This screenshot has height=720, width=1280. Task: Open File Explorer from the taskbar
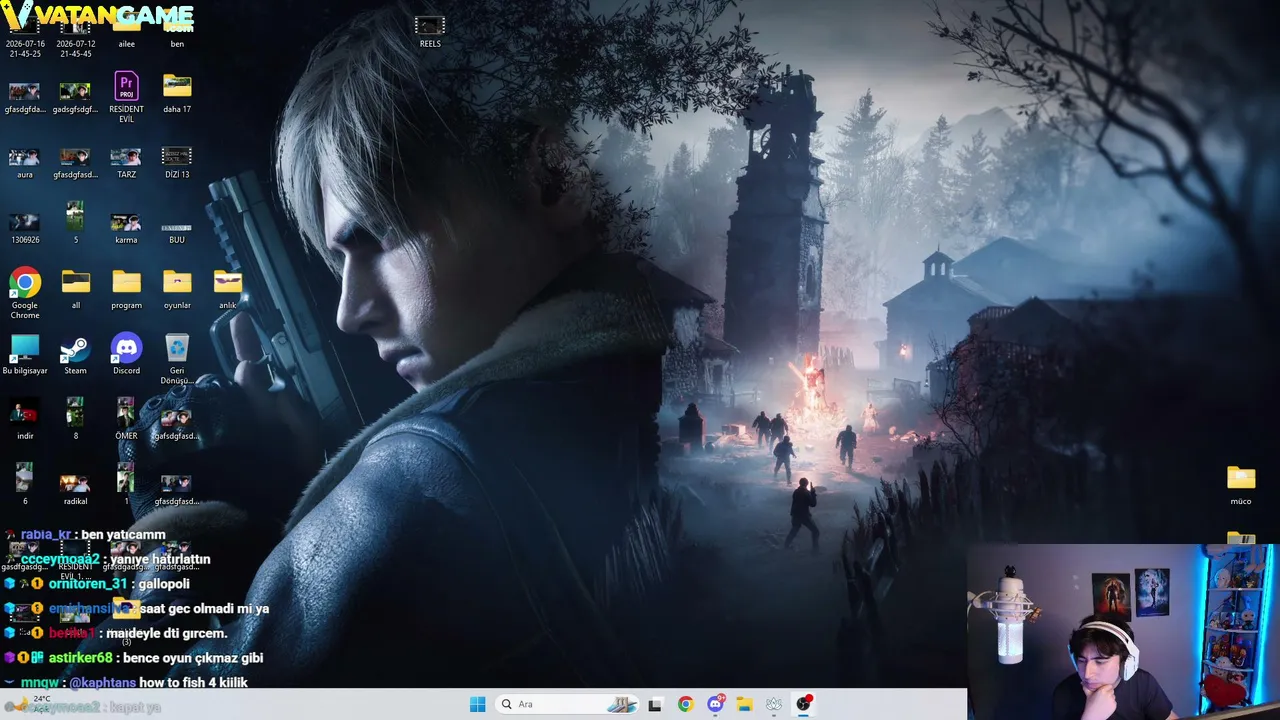(744, 704)
